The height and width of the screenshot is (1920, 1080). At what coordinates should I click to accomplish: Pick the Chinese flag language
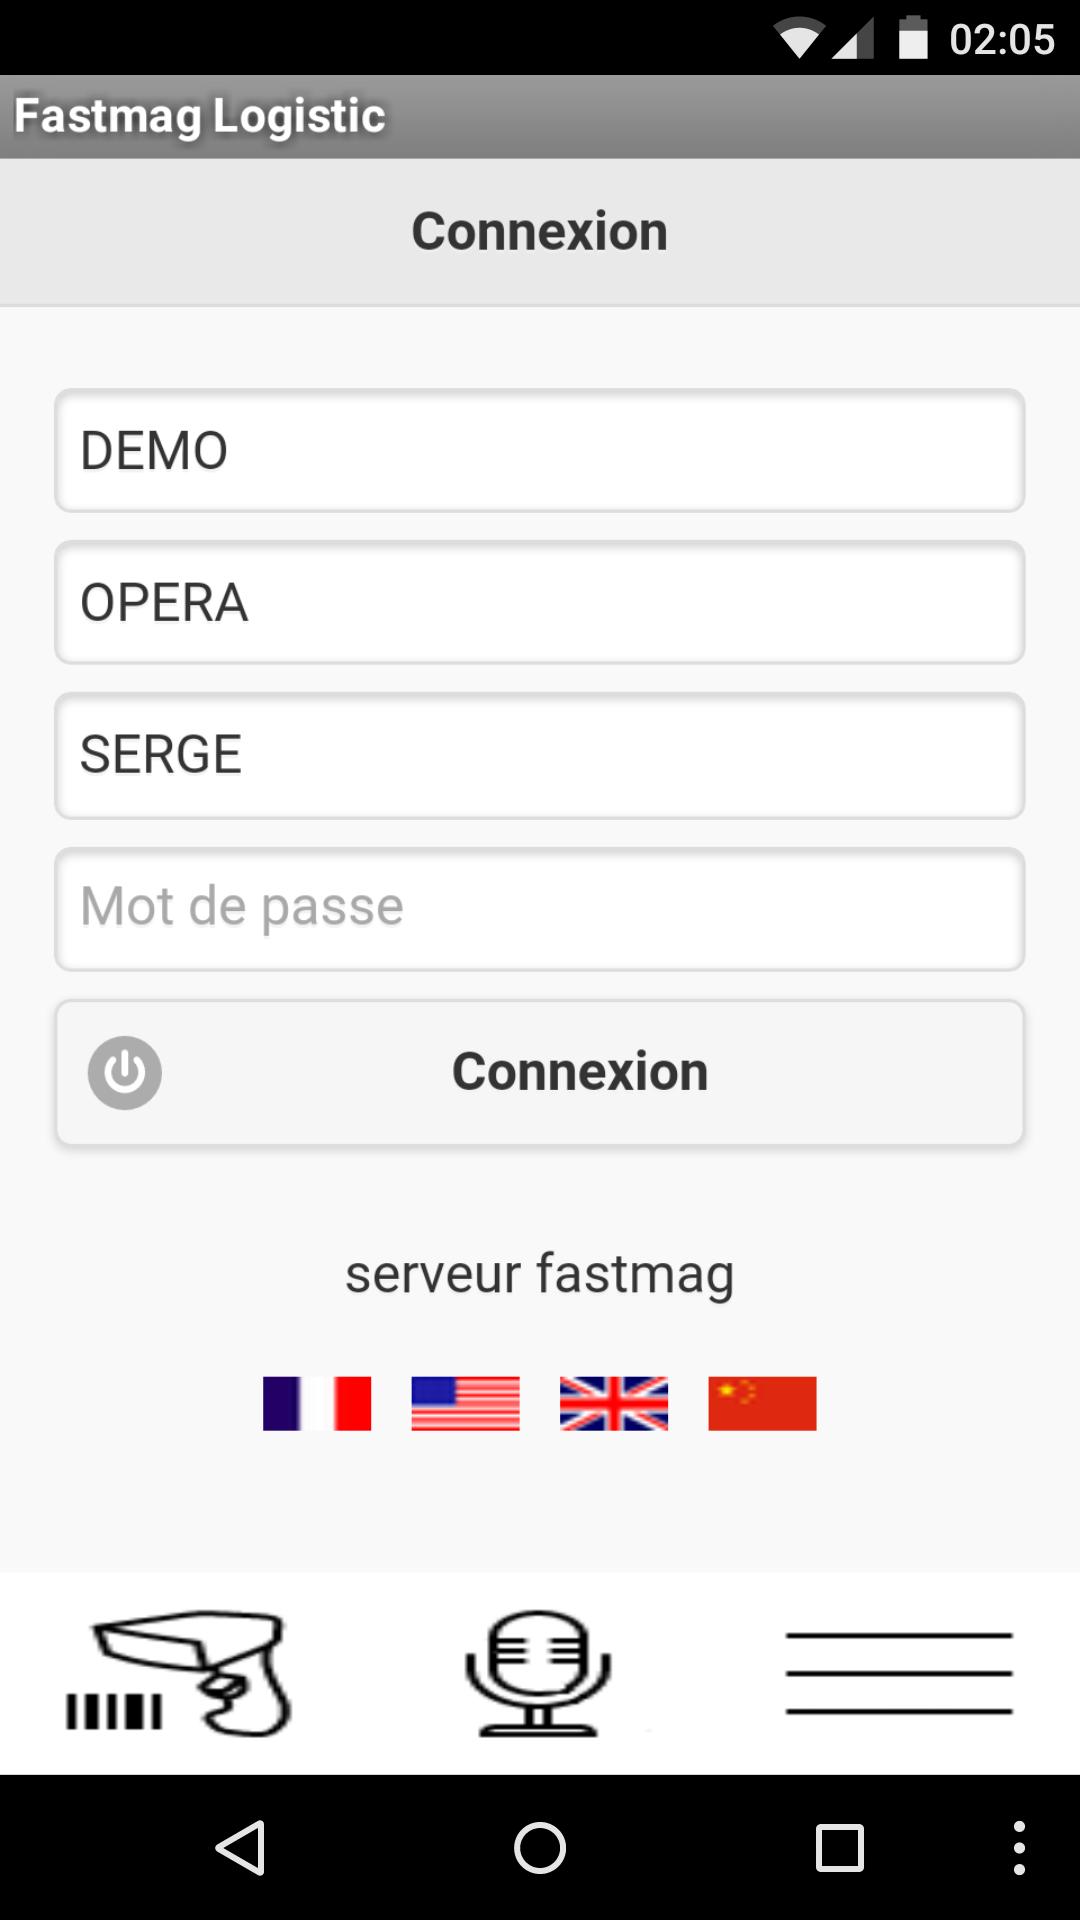click(x=762, y=1403)
